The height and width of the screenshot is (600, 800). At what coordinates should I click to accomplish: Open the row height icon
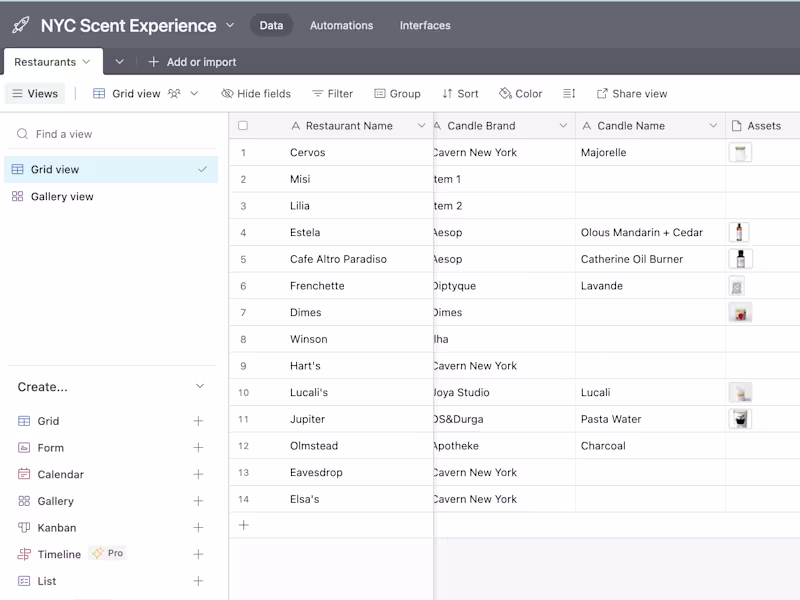569,93
